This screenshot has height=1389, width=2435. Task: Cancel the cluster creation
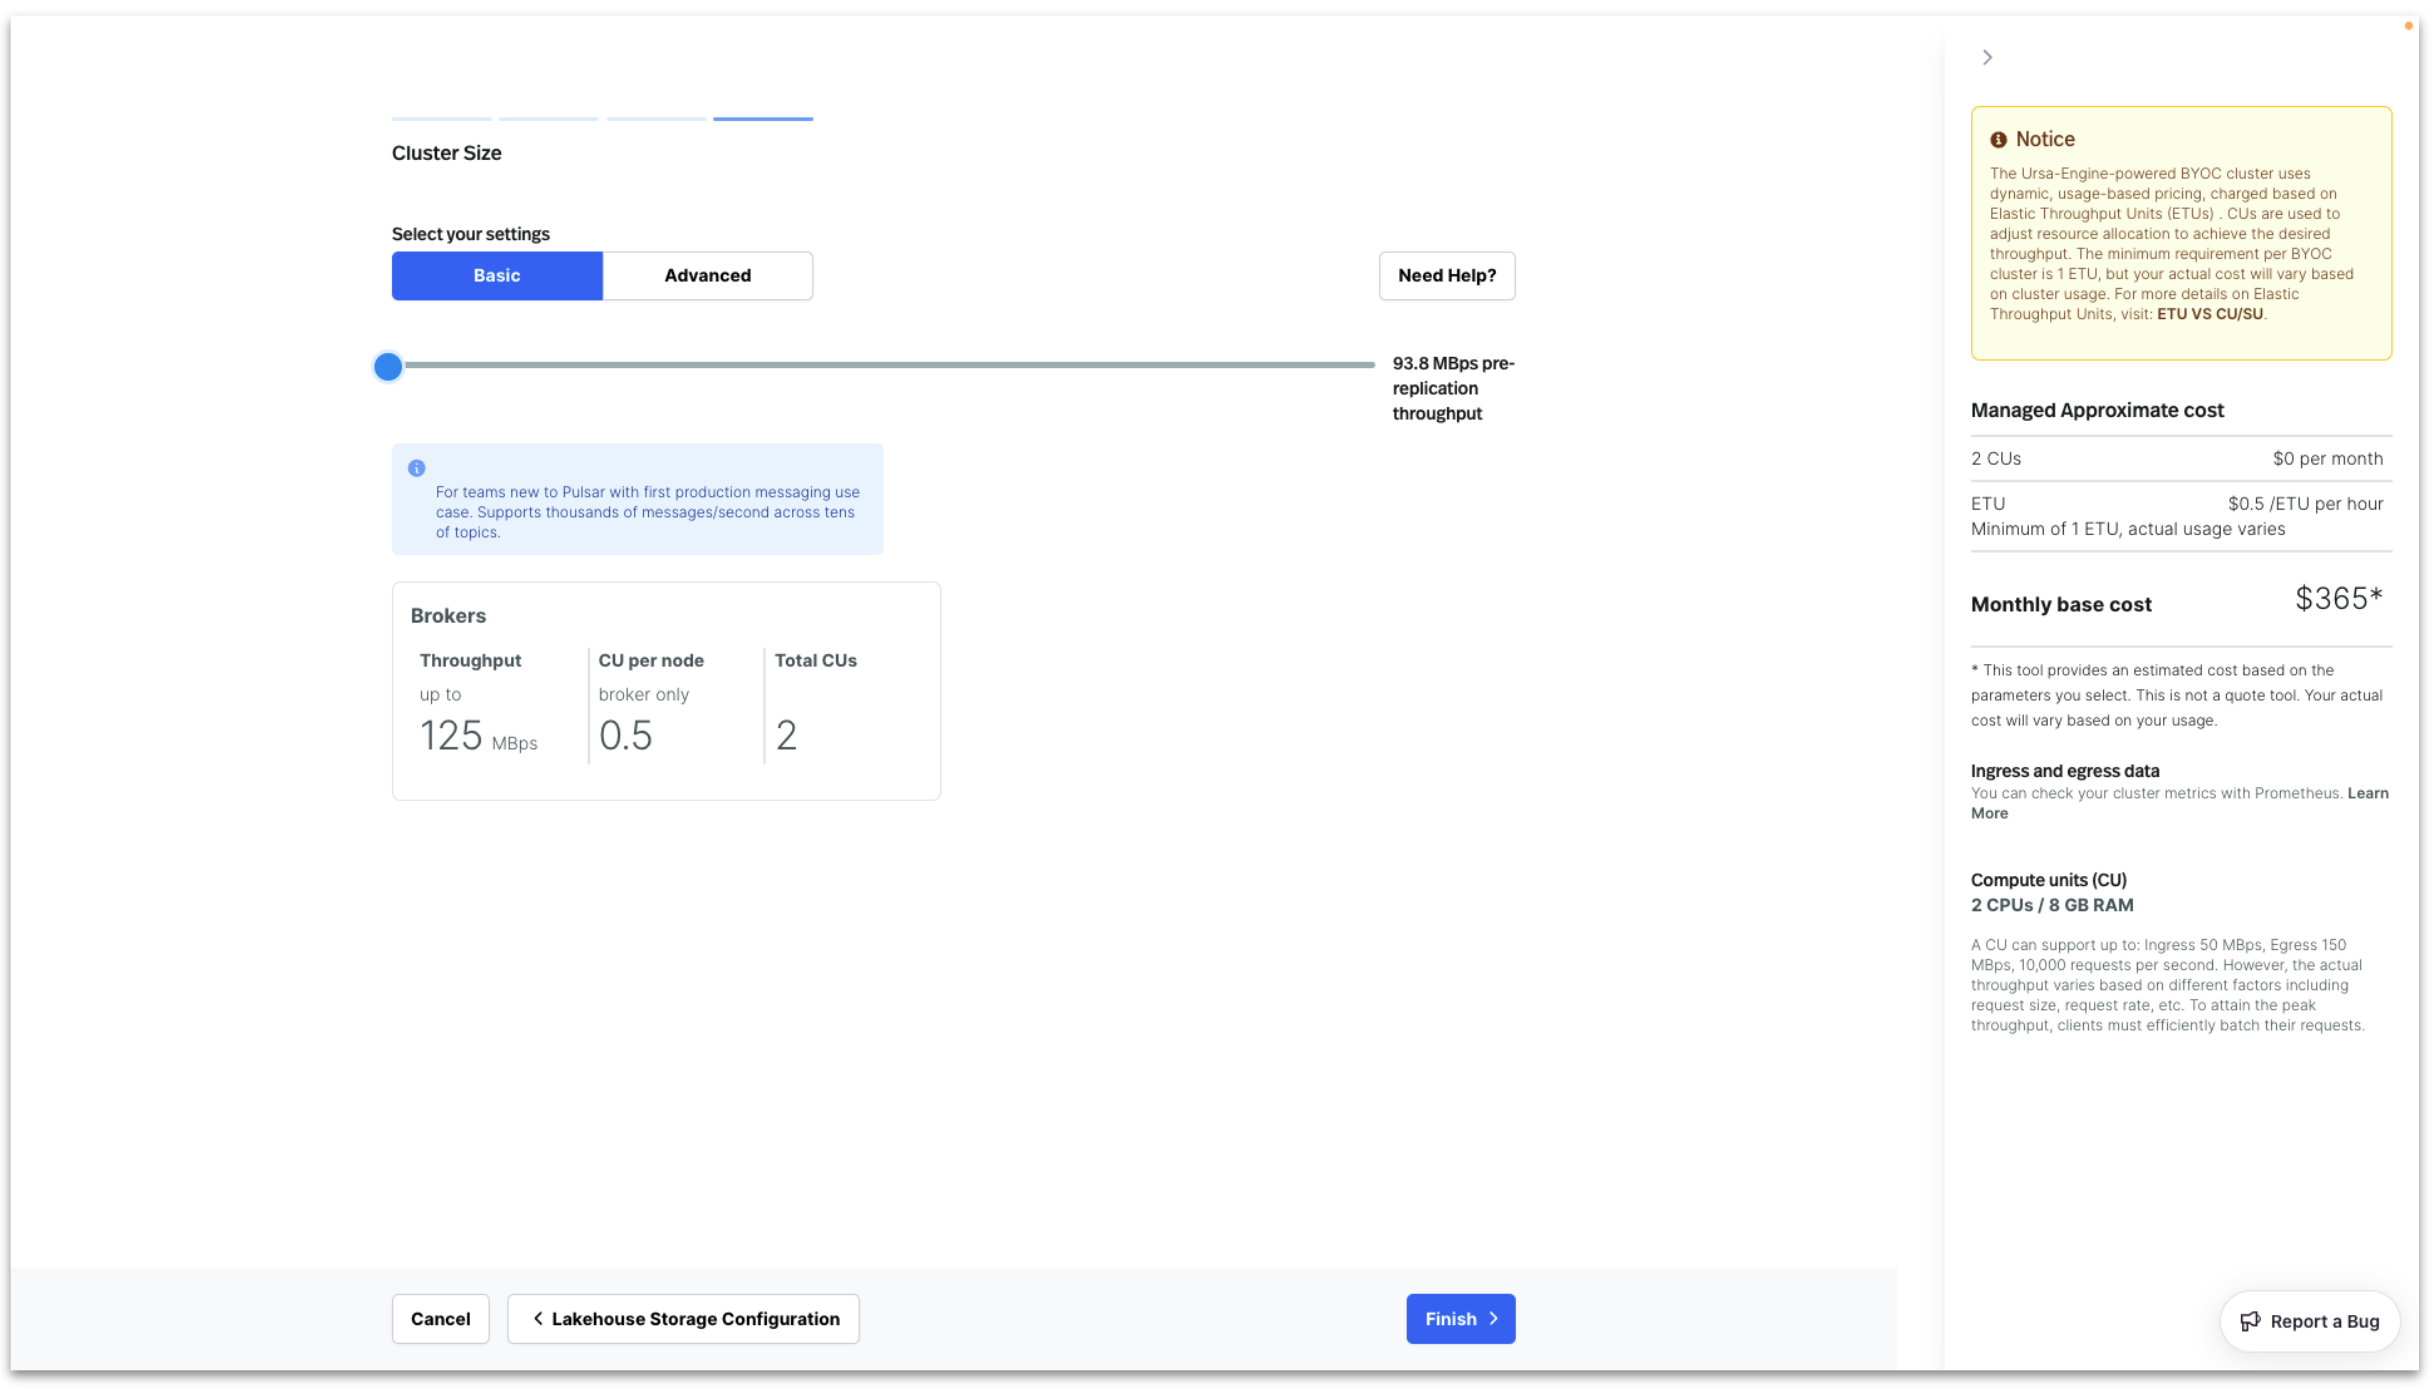tap(440, 1318)
